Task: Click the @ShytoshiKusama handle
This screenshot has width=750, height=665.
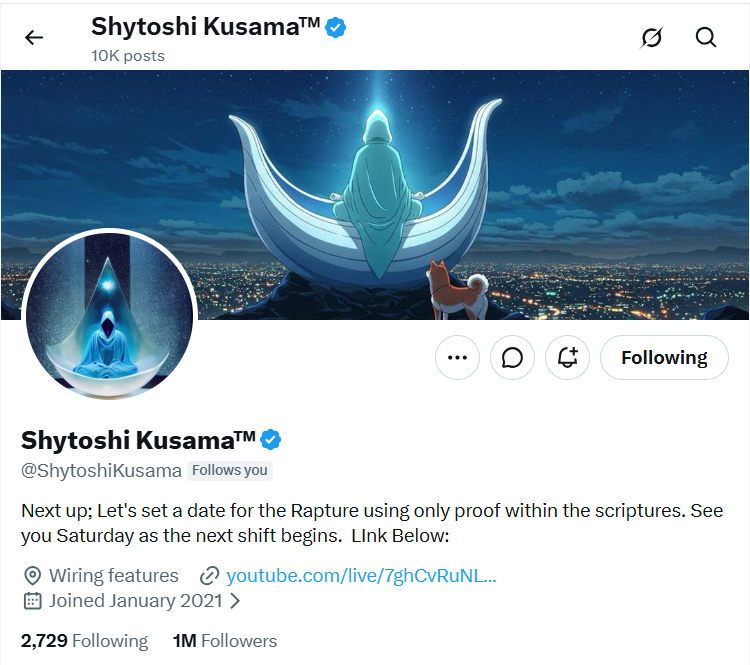Action: 101,470
